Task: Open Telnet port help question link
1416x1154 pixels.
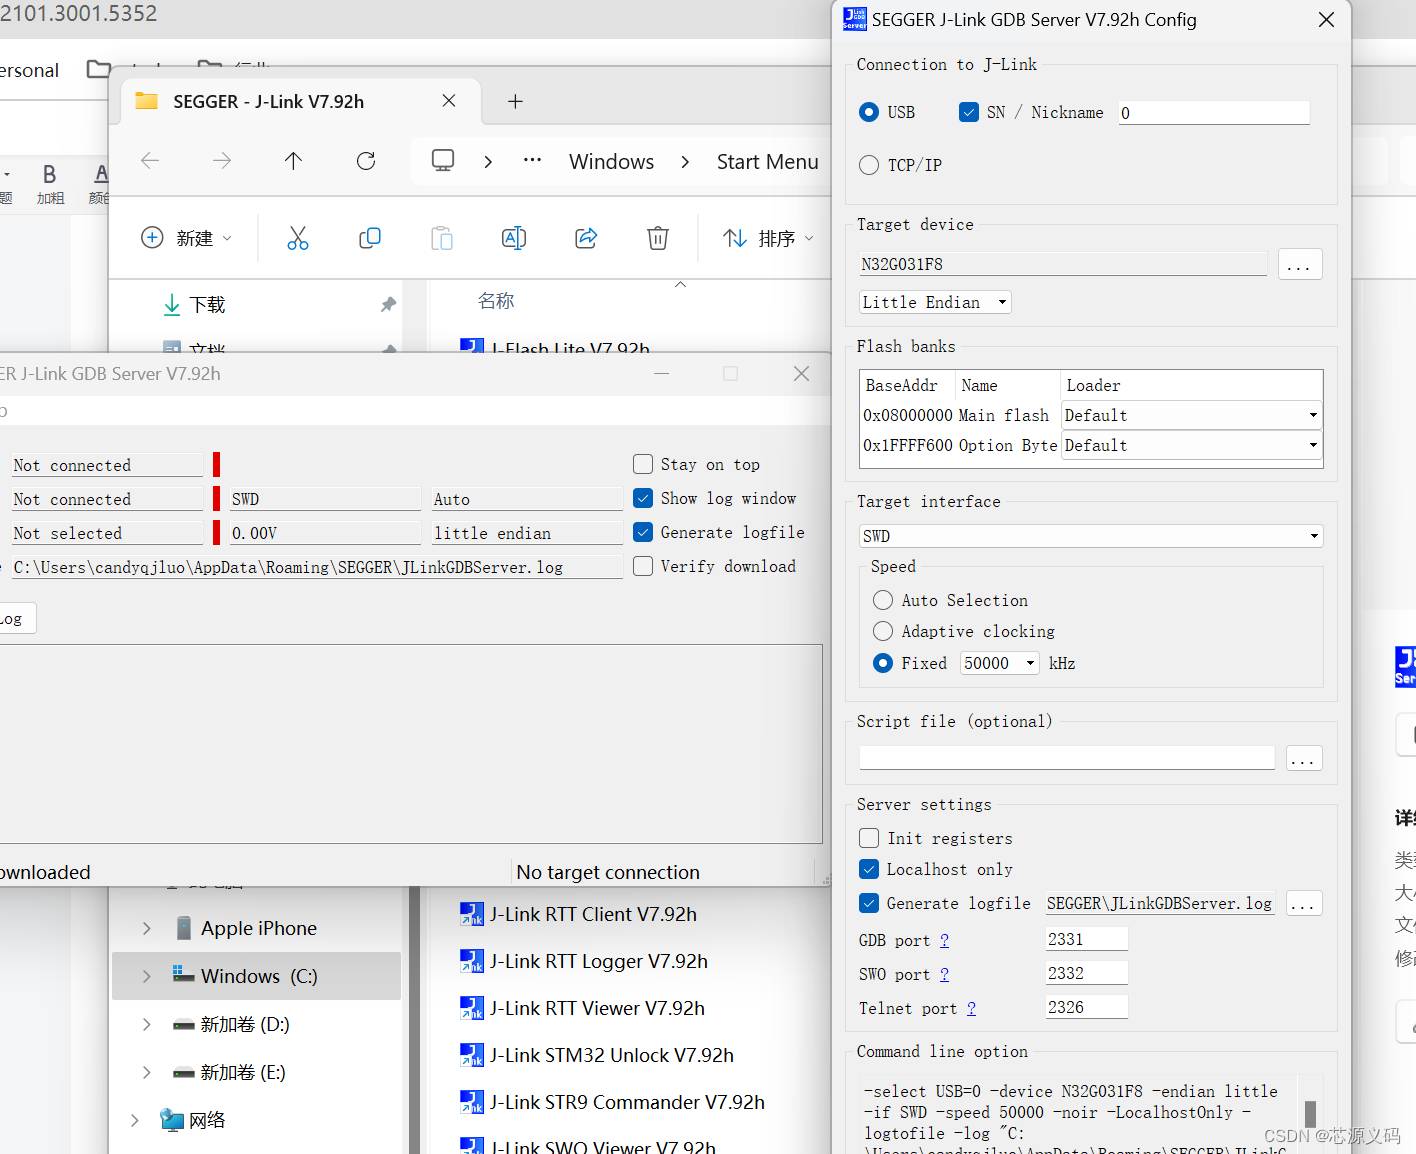Action: click(x=971, y=1008)
